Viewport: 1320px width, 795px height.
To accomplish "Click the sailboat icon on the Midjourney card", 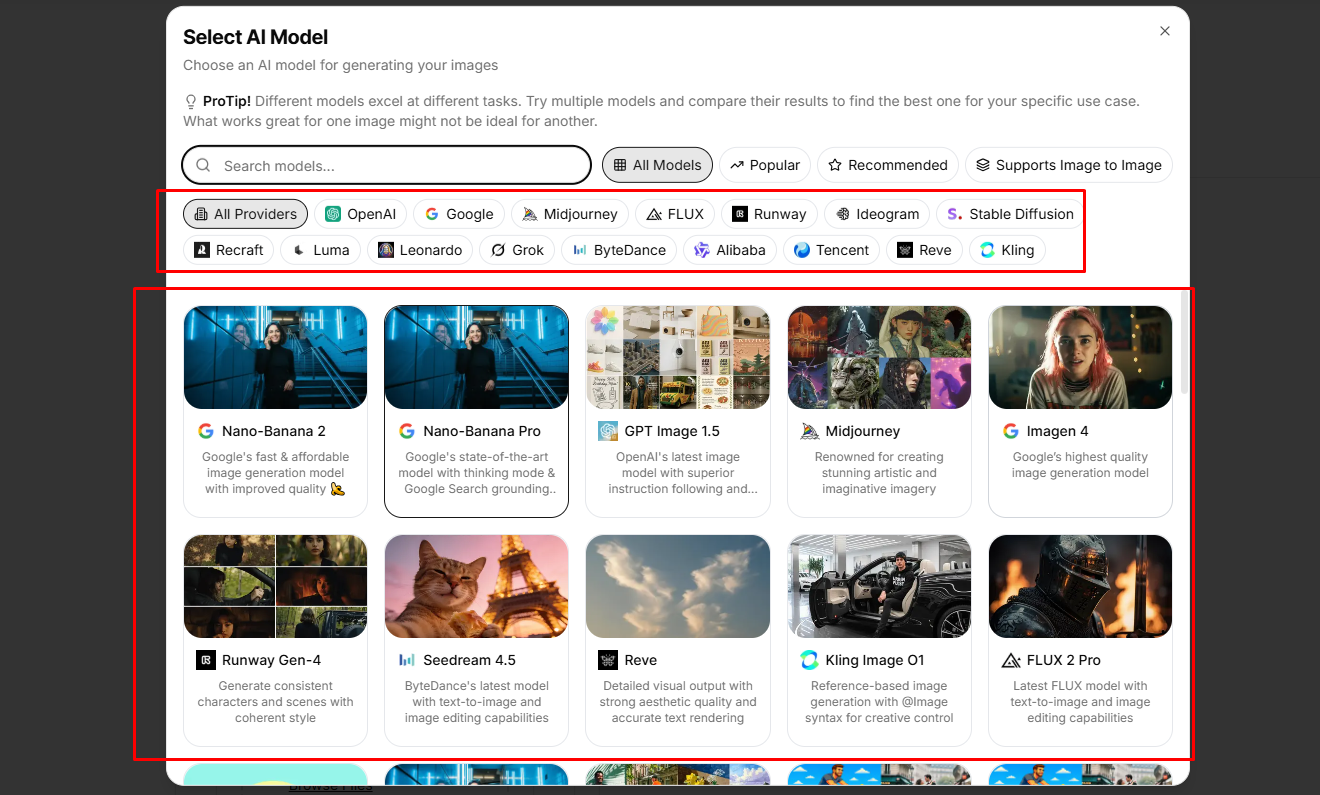I will (x=810, y=431).
